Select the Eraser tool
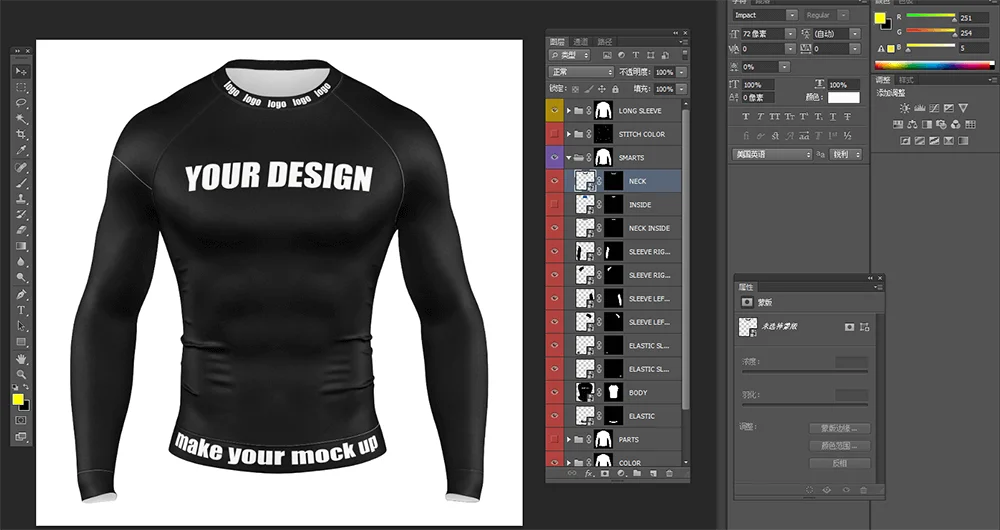 (x=21, y=230)
